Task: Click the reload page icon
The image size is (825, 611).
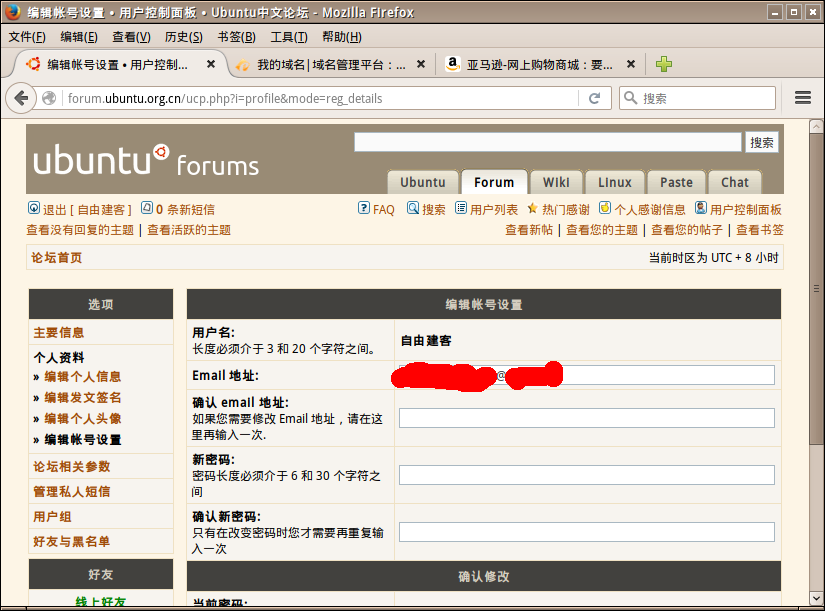Action: coord(595,98)
